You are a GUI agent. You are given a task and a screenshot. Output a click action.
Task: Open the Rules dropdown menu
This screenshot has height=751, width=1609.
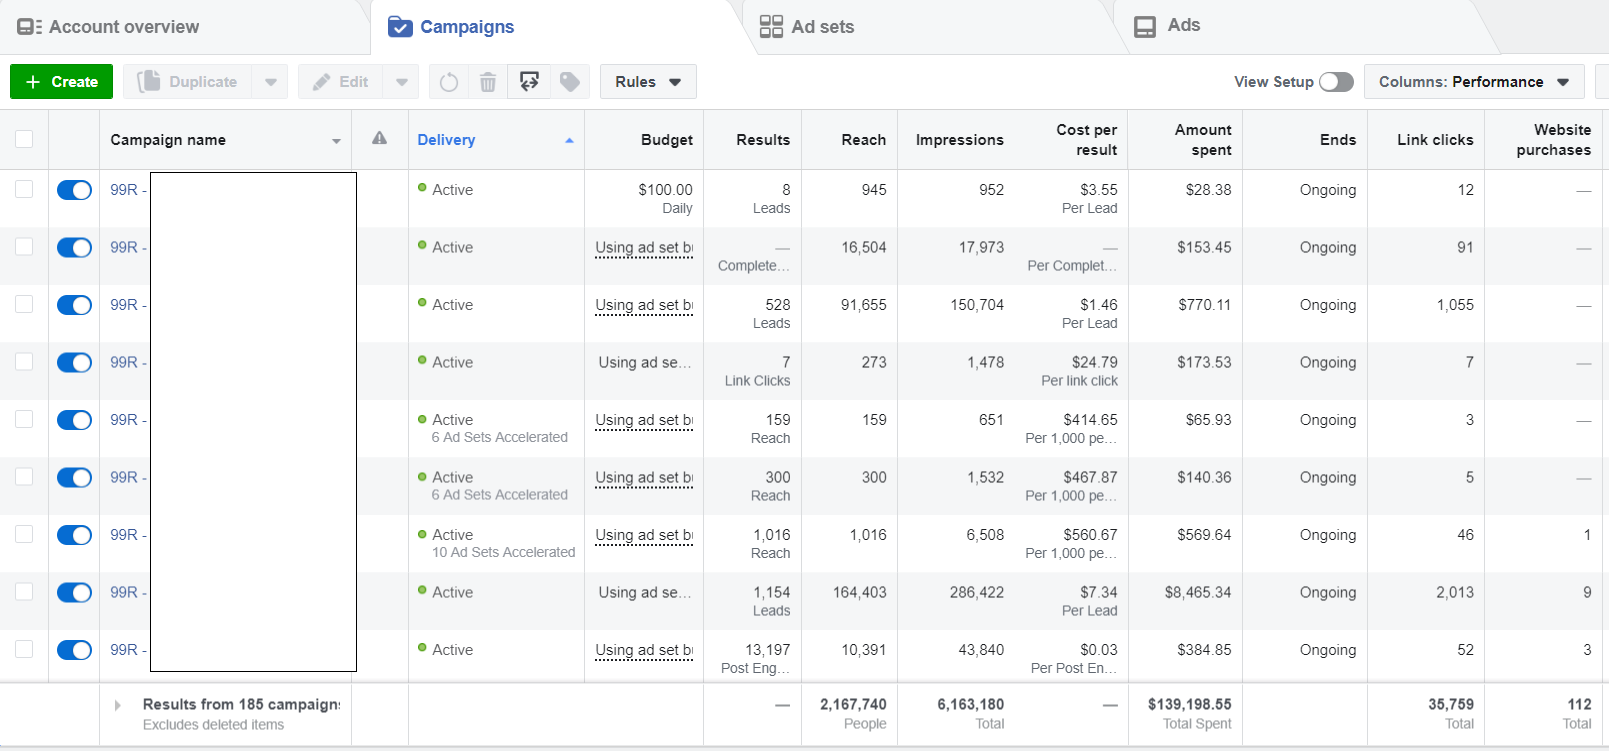648,82
